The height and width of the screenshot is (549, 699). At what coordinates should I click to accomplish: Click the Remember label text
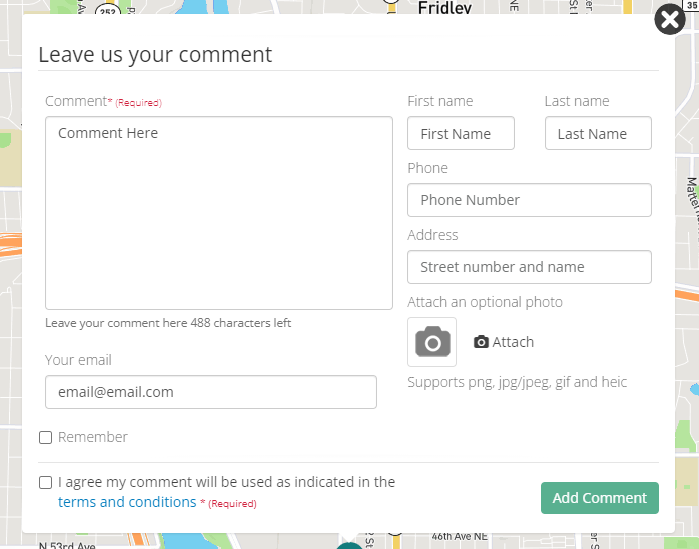pyautogui.click(x=93, y=437)
